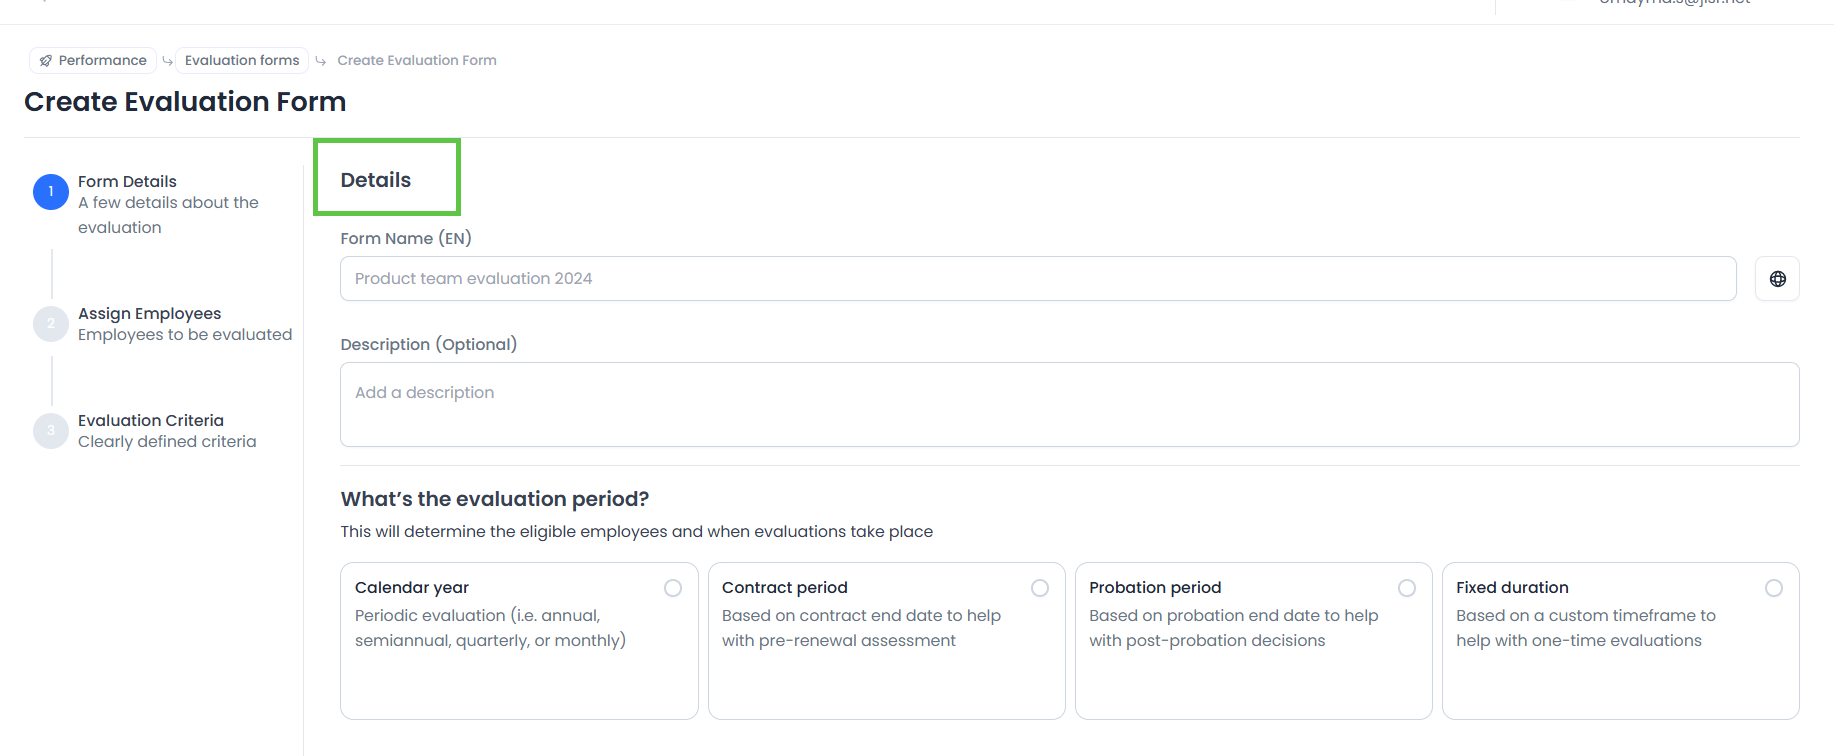The image size is (1834, 756).
Task: Click the step 3 circle for Evaluation Criteria
Action: click(51, 430)
